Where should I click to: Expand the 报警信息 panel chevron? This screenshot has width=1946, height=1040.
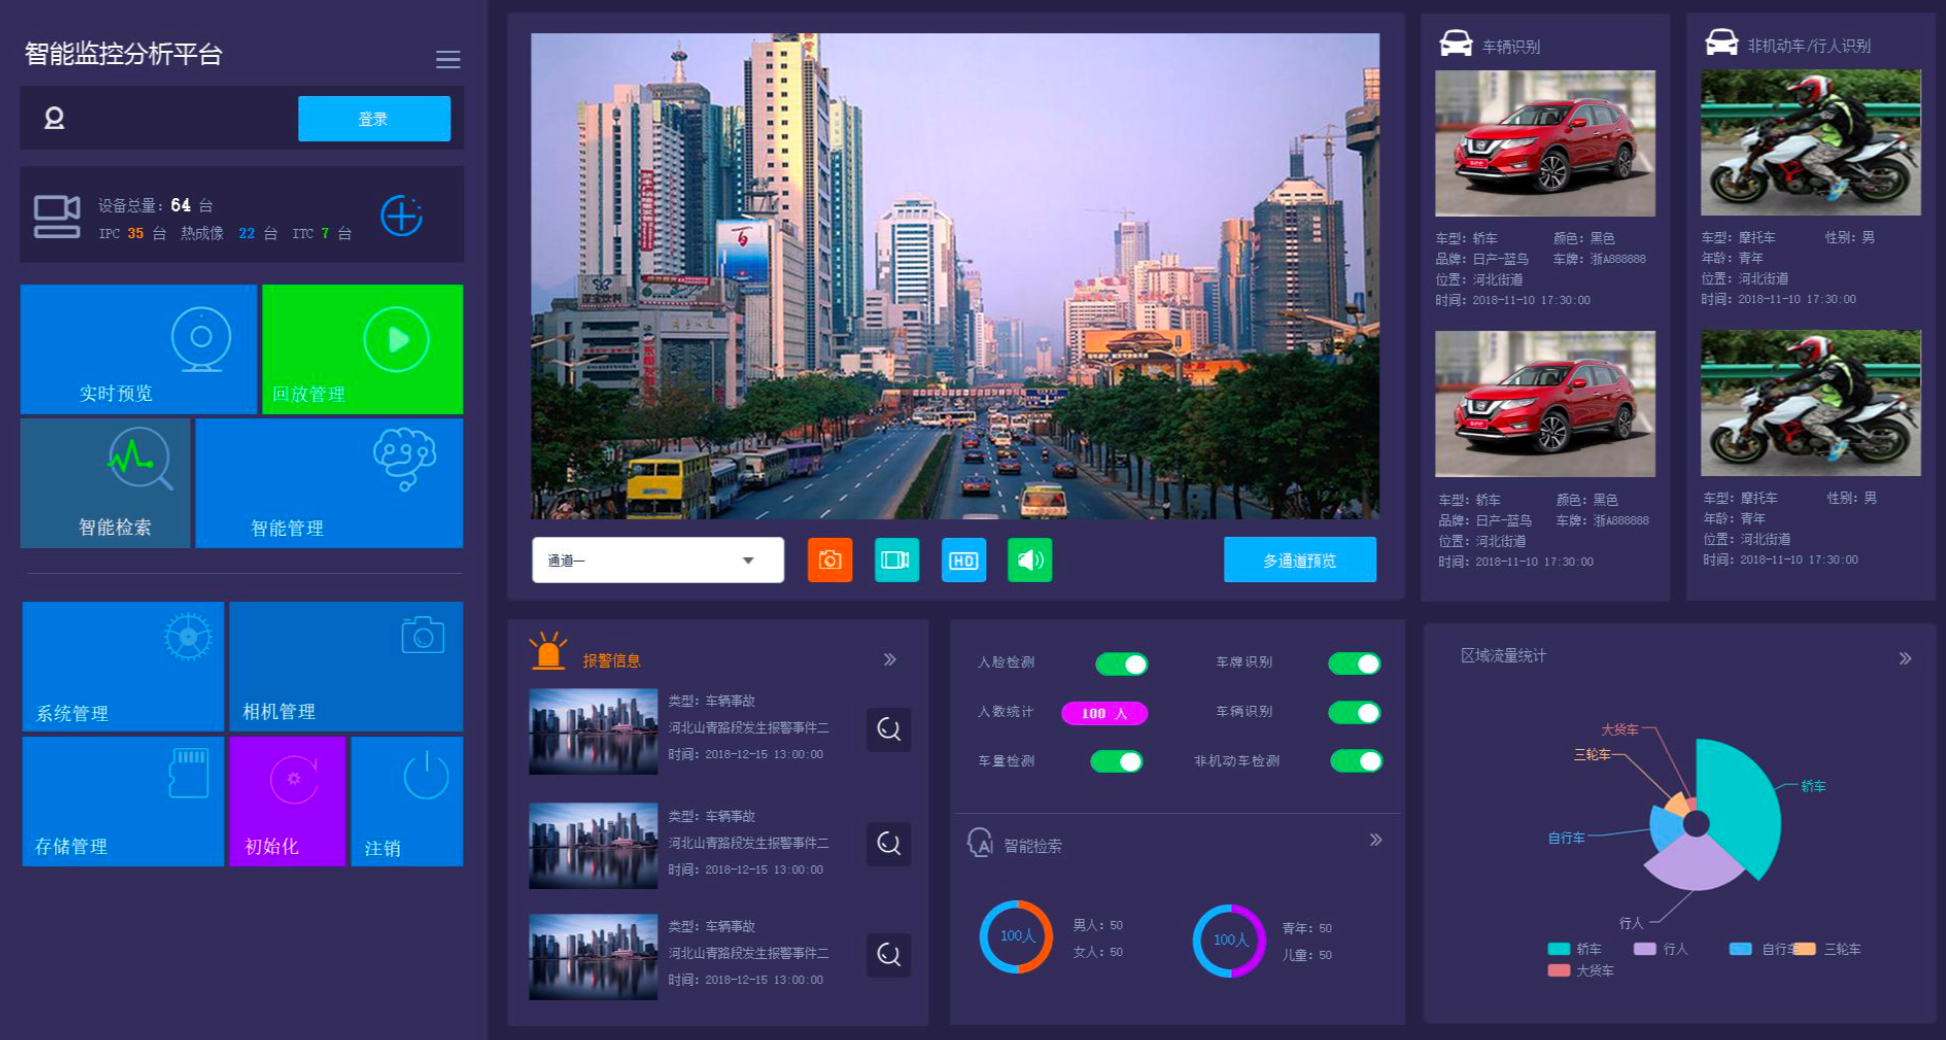(890, 660)
